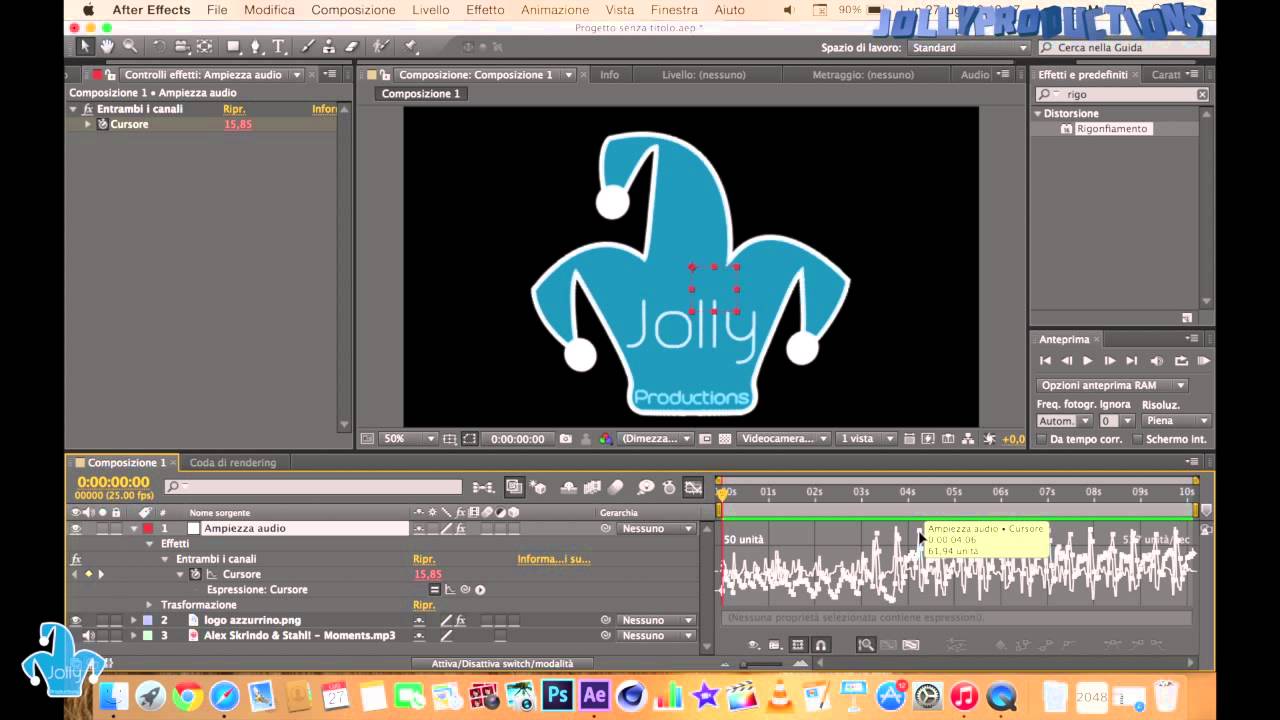Image resolution: width=1280 pixels, height=720 pixels.
Task: Select the Roto Brush tool
Action: coord(380,46)
